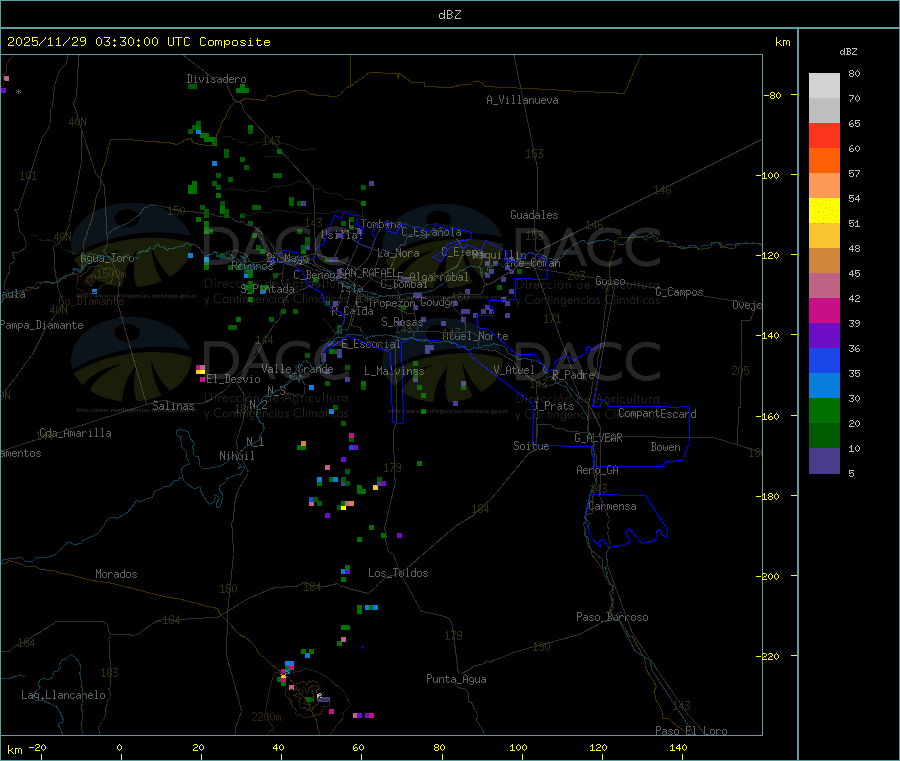Select the Punta_Agua location label
Image resolution: width=900 pixels, height=761 pixels.
pos(456,679)
